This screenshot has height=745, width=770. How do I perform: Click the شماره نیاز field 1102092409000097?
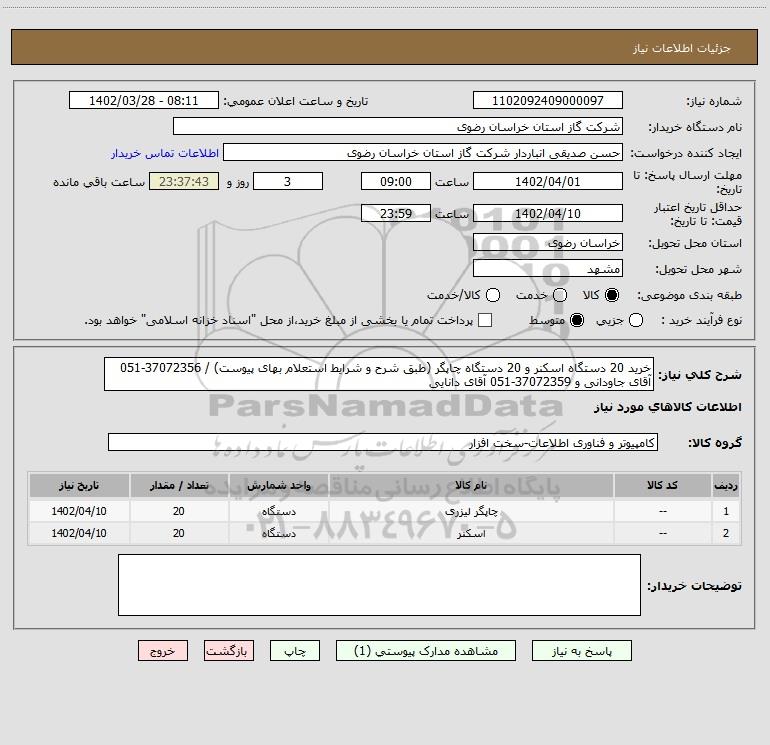(548, 100)
